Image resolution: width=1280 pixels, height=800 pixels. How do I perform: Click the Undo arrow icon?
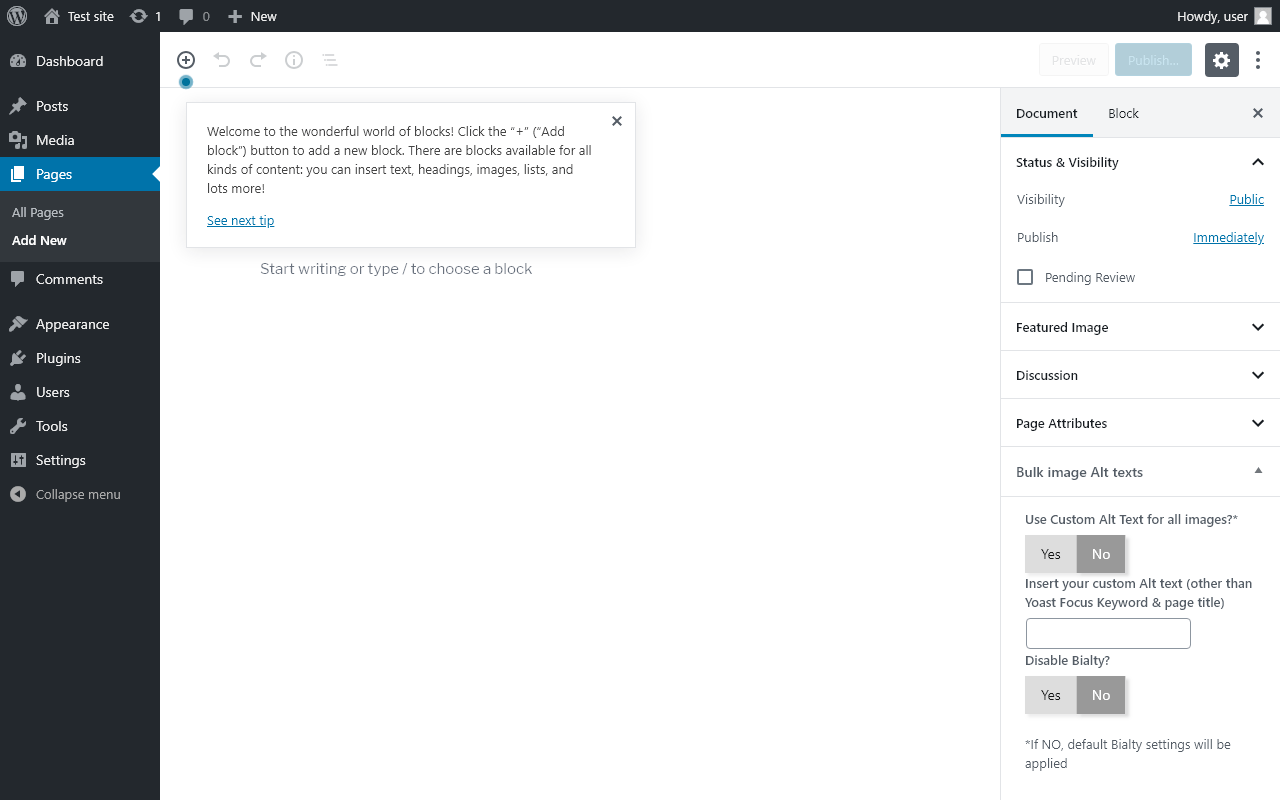222,60
